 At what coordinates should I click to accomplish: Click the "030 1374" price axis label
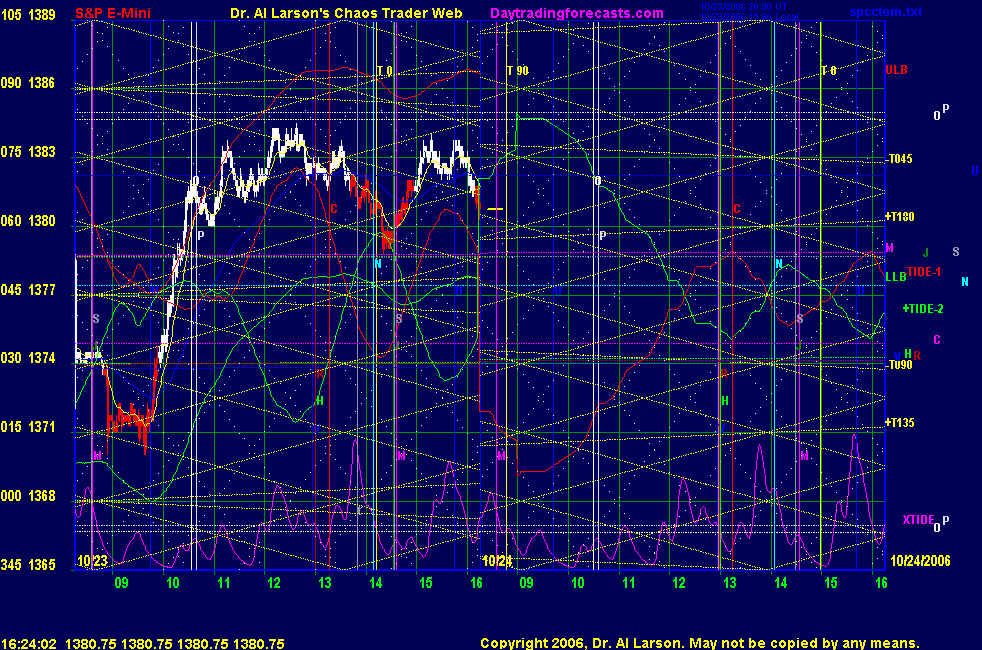coord(28,358)
